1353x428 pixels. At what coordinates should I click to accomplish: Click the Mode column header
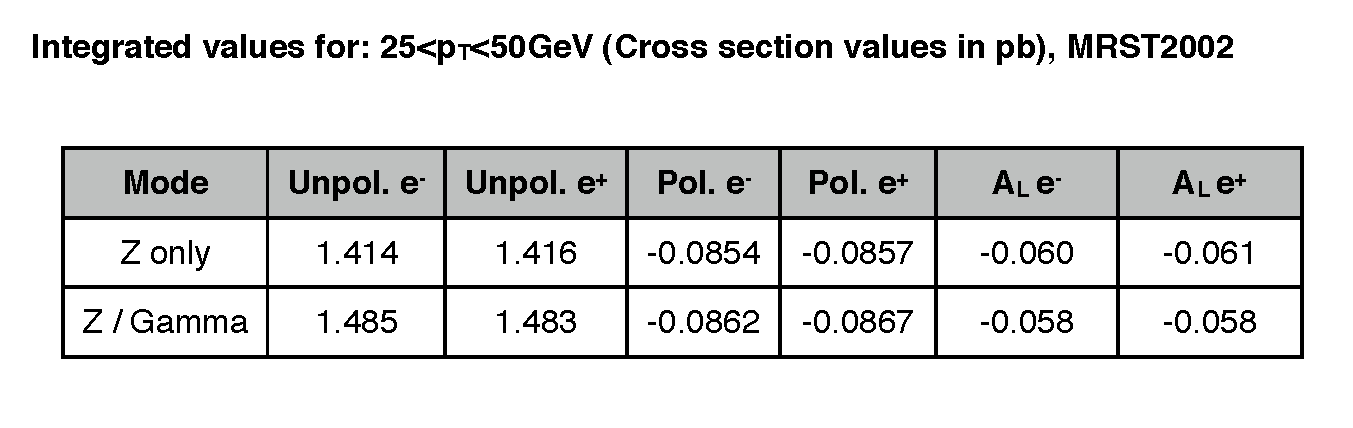click(x=165, y=183)
